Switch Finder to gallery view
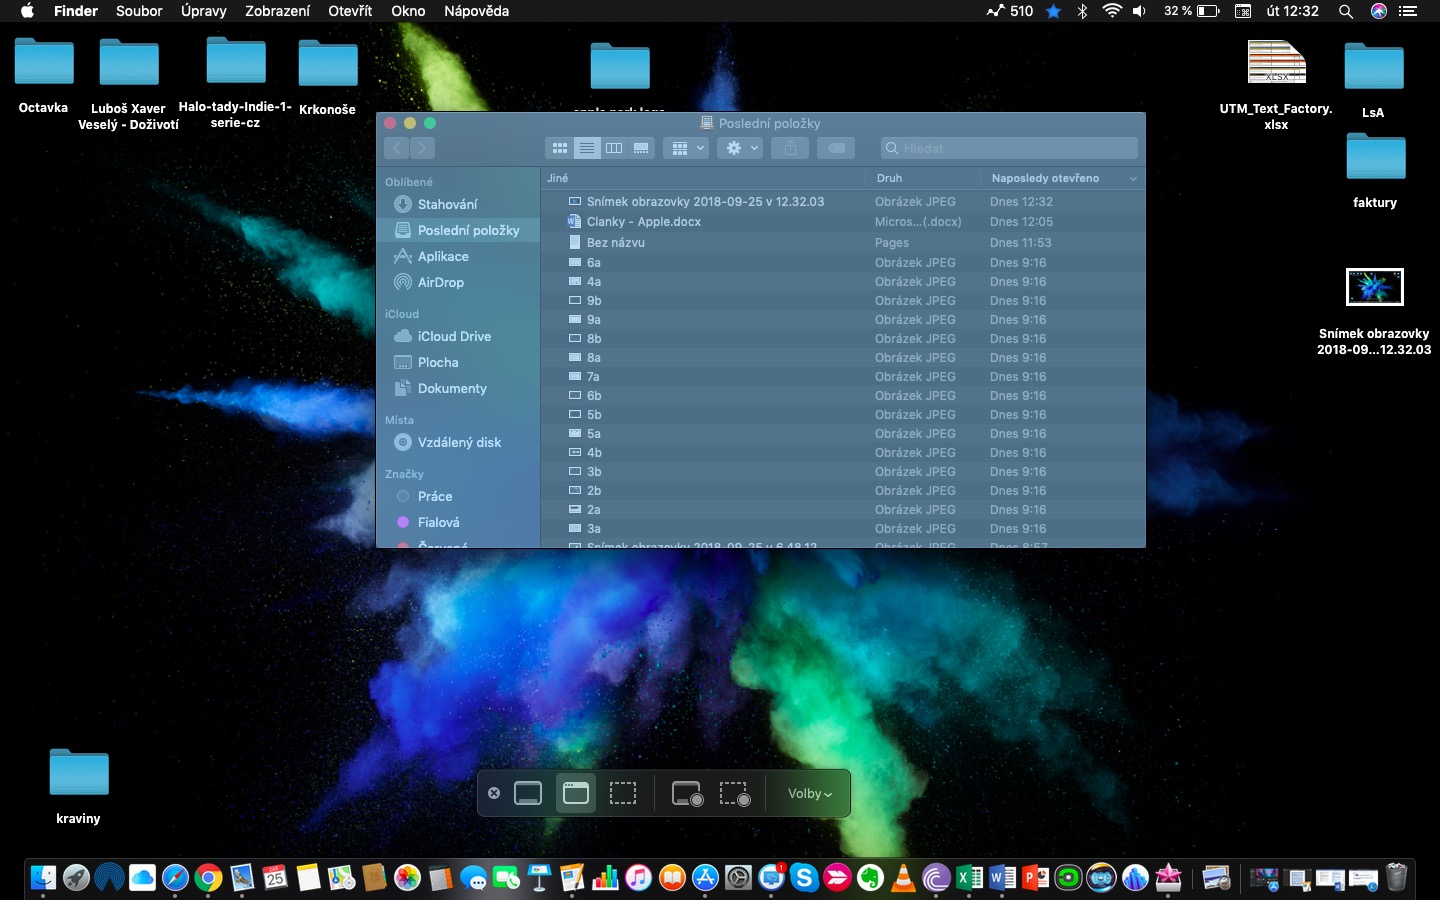This screenshot has height=900, width=1440. click(640, 147)
